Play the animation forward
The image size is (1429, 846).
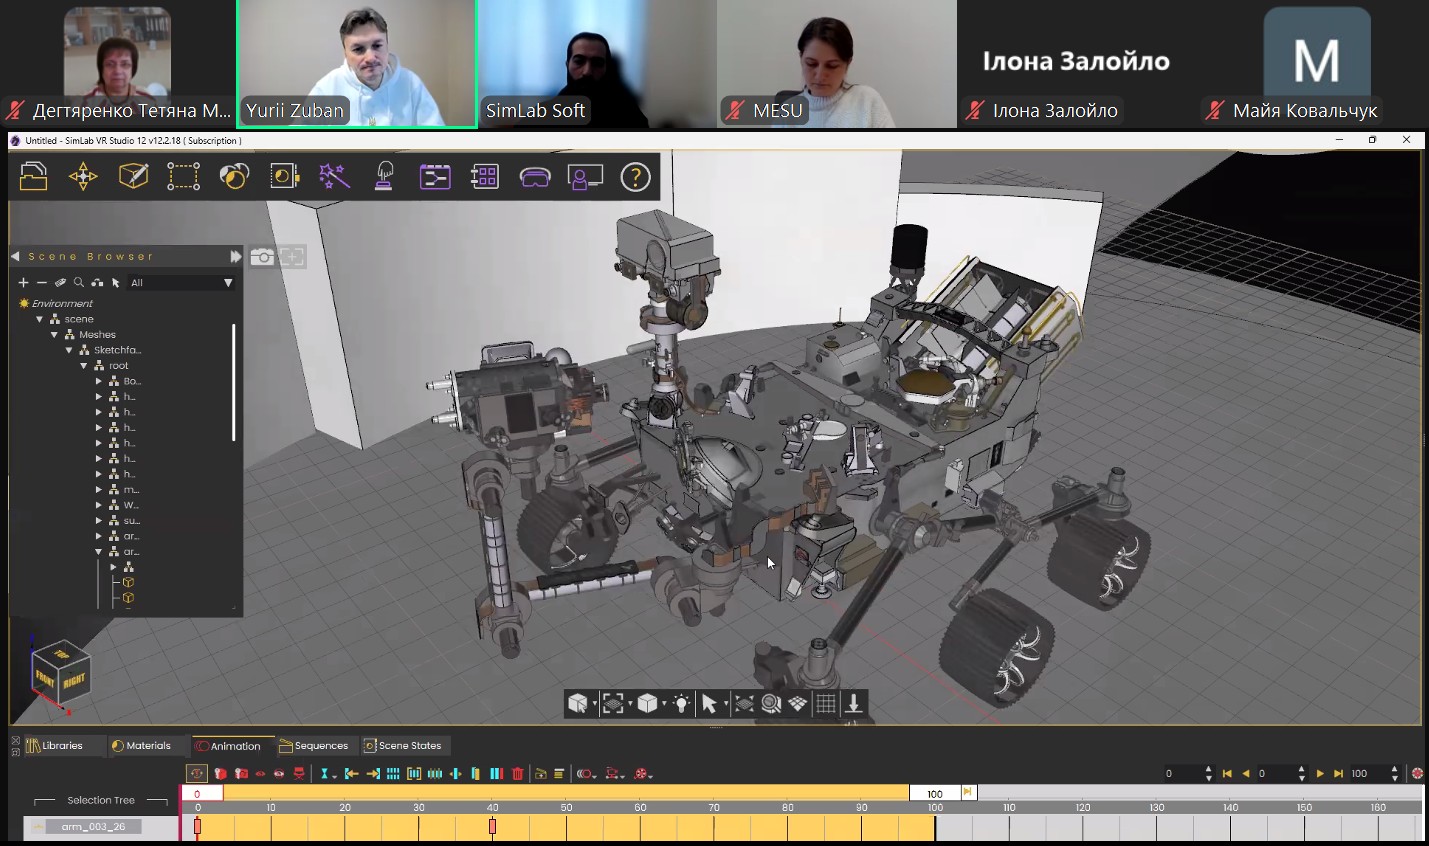coord(1320,774)
